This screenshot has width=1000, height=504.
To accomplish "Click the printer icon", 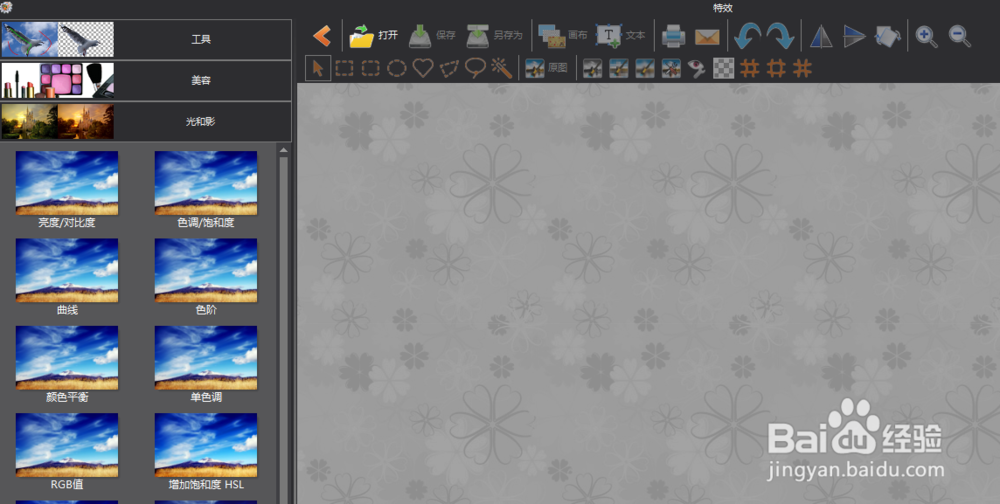I will click(673, 36).
